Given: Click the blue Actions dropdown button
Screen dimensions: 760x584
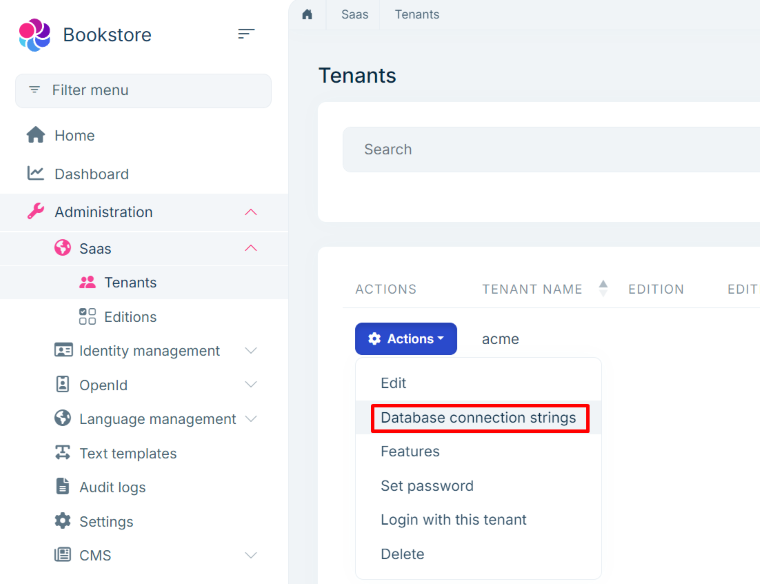Looking at the screenshot, I should 406,339.
